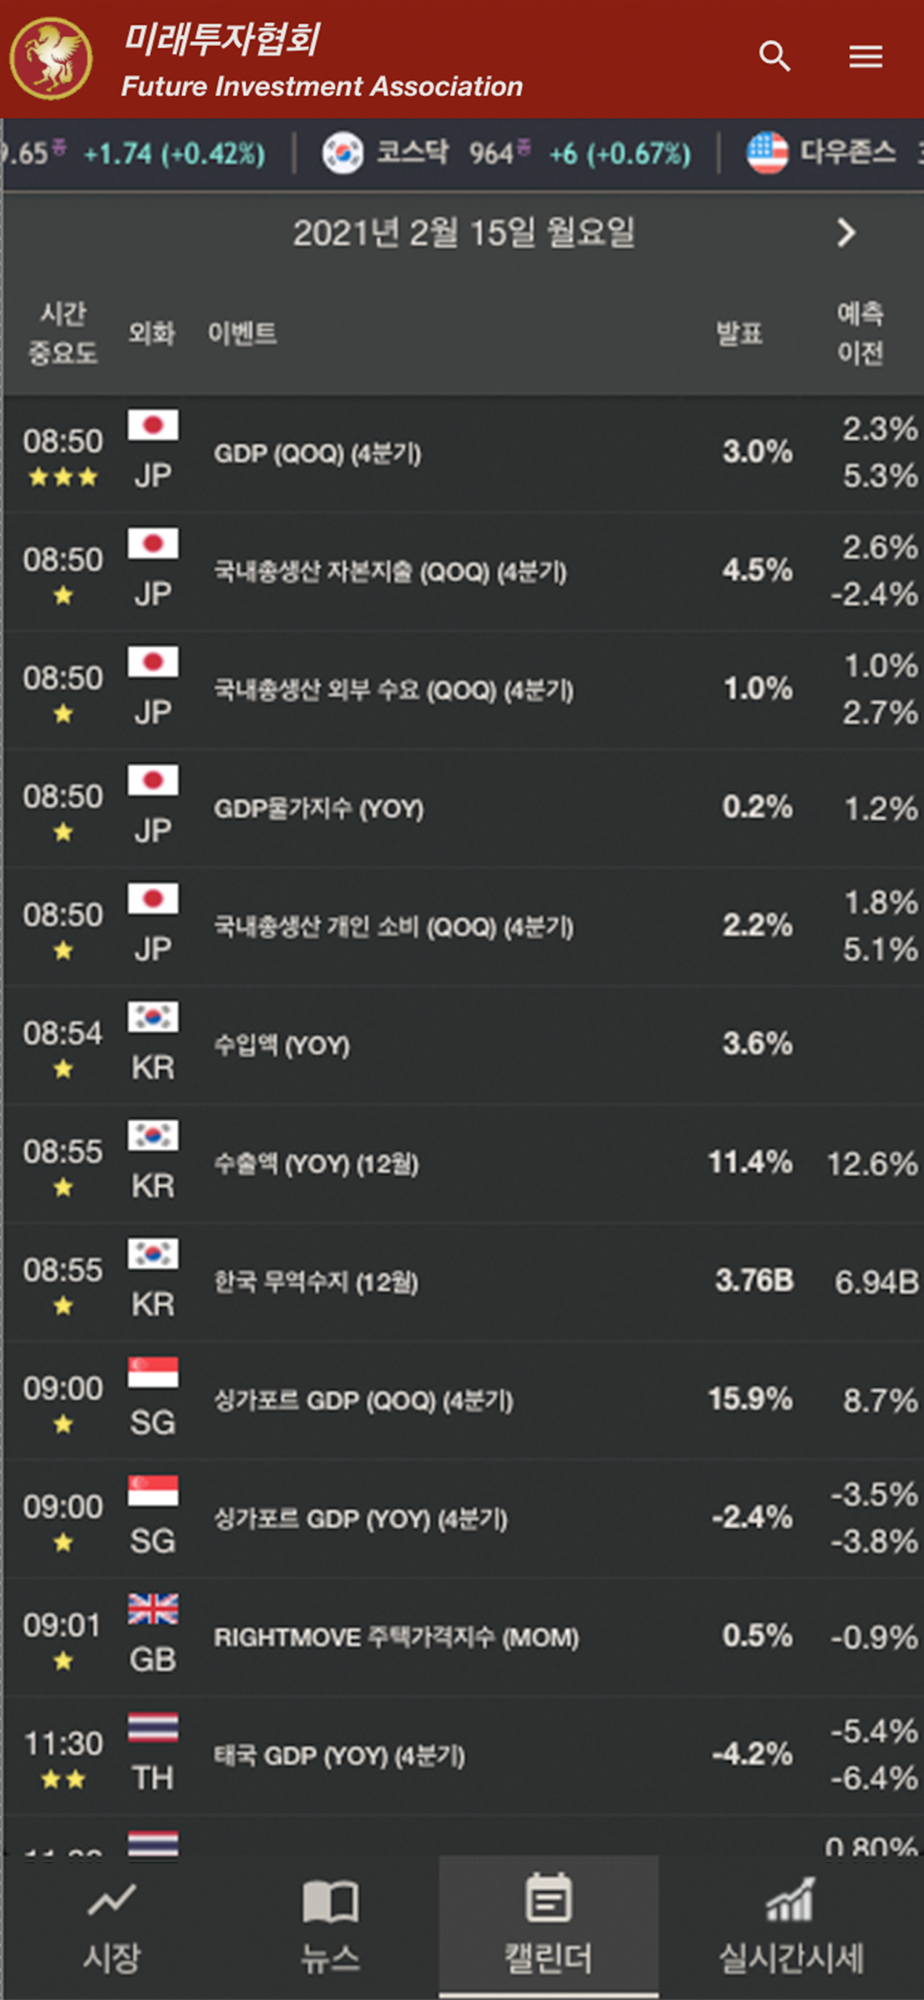Image resolution: width=924 pixels, height=2000 pixels.
Task: Select the 태국 GDP (YOY) row
Action: (x=462, y=1755)
